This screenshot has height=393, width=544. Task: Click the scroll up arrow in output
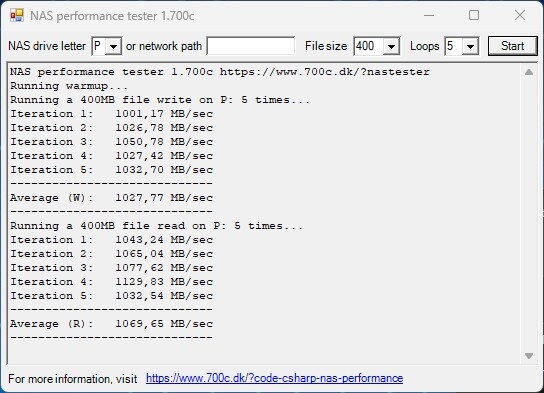(529, 72)
